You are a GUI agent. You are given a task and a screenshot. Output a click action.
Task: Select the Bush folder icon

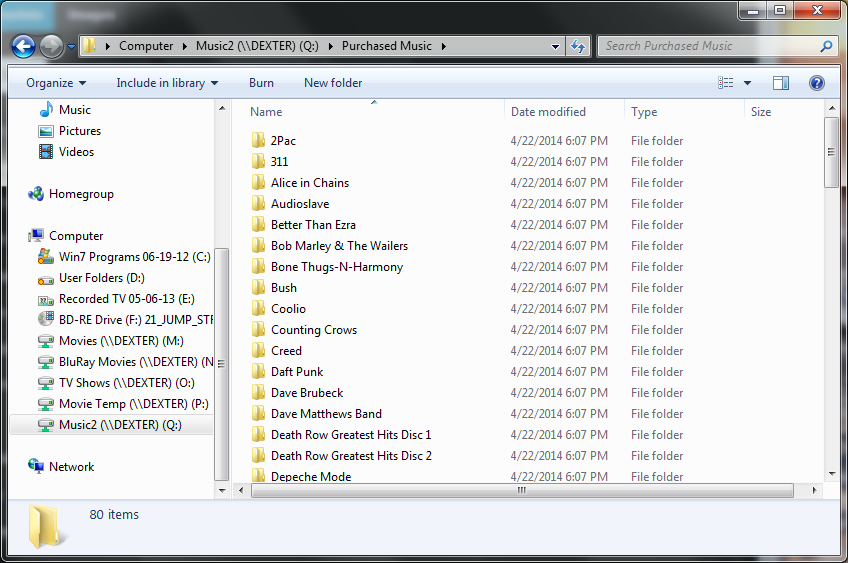[258, 288]
